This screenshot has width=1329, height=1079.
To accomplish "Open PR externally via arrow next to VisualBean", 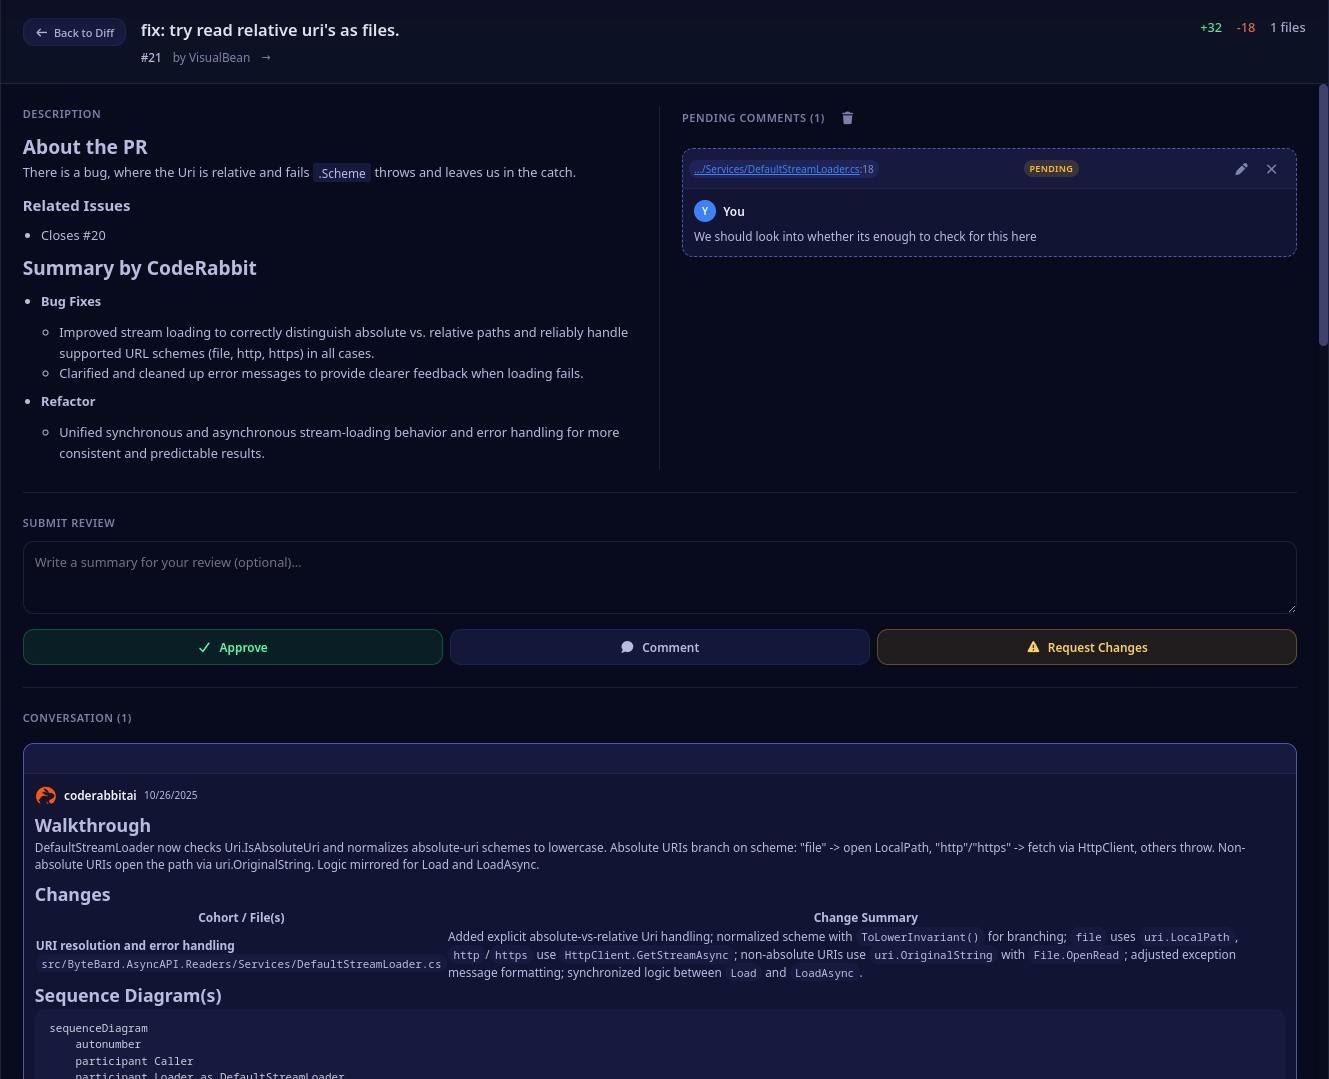I will pyautogui.click(x=265, y=57).
